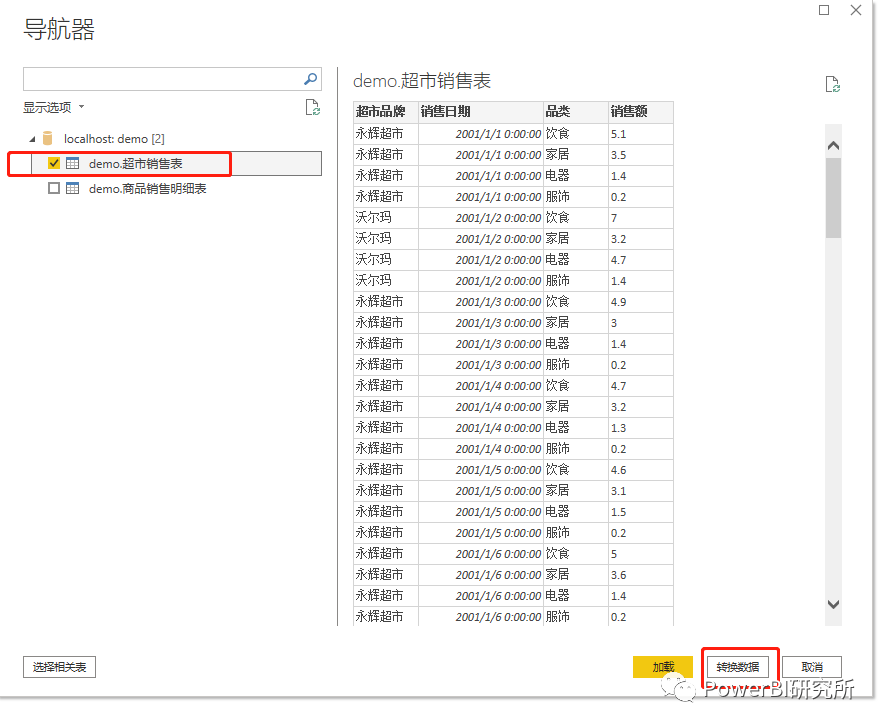Image resolution: width=883 pixels, height=728 pixels.
Task: Click the cell with value 3.6
Action: 641,574
